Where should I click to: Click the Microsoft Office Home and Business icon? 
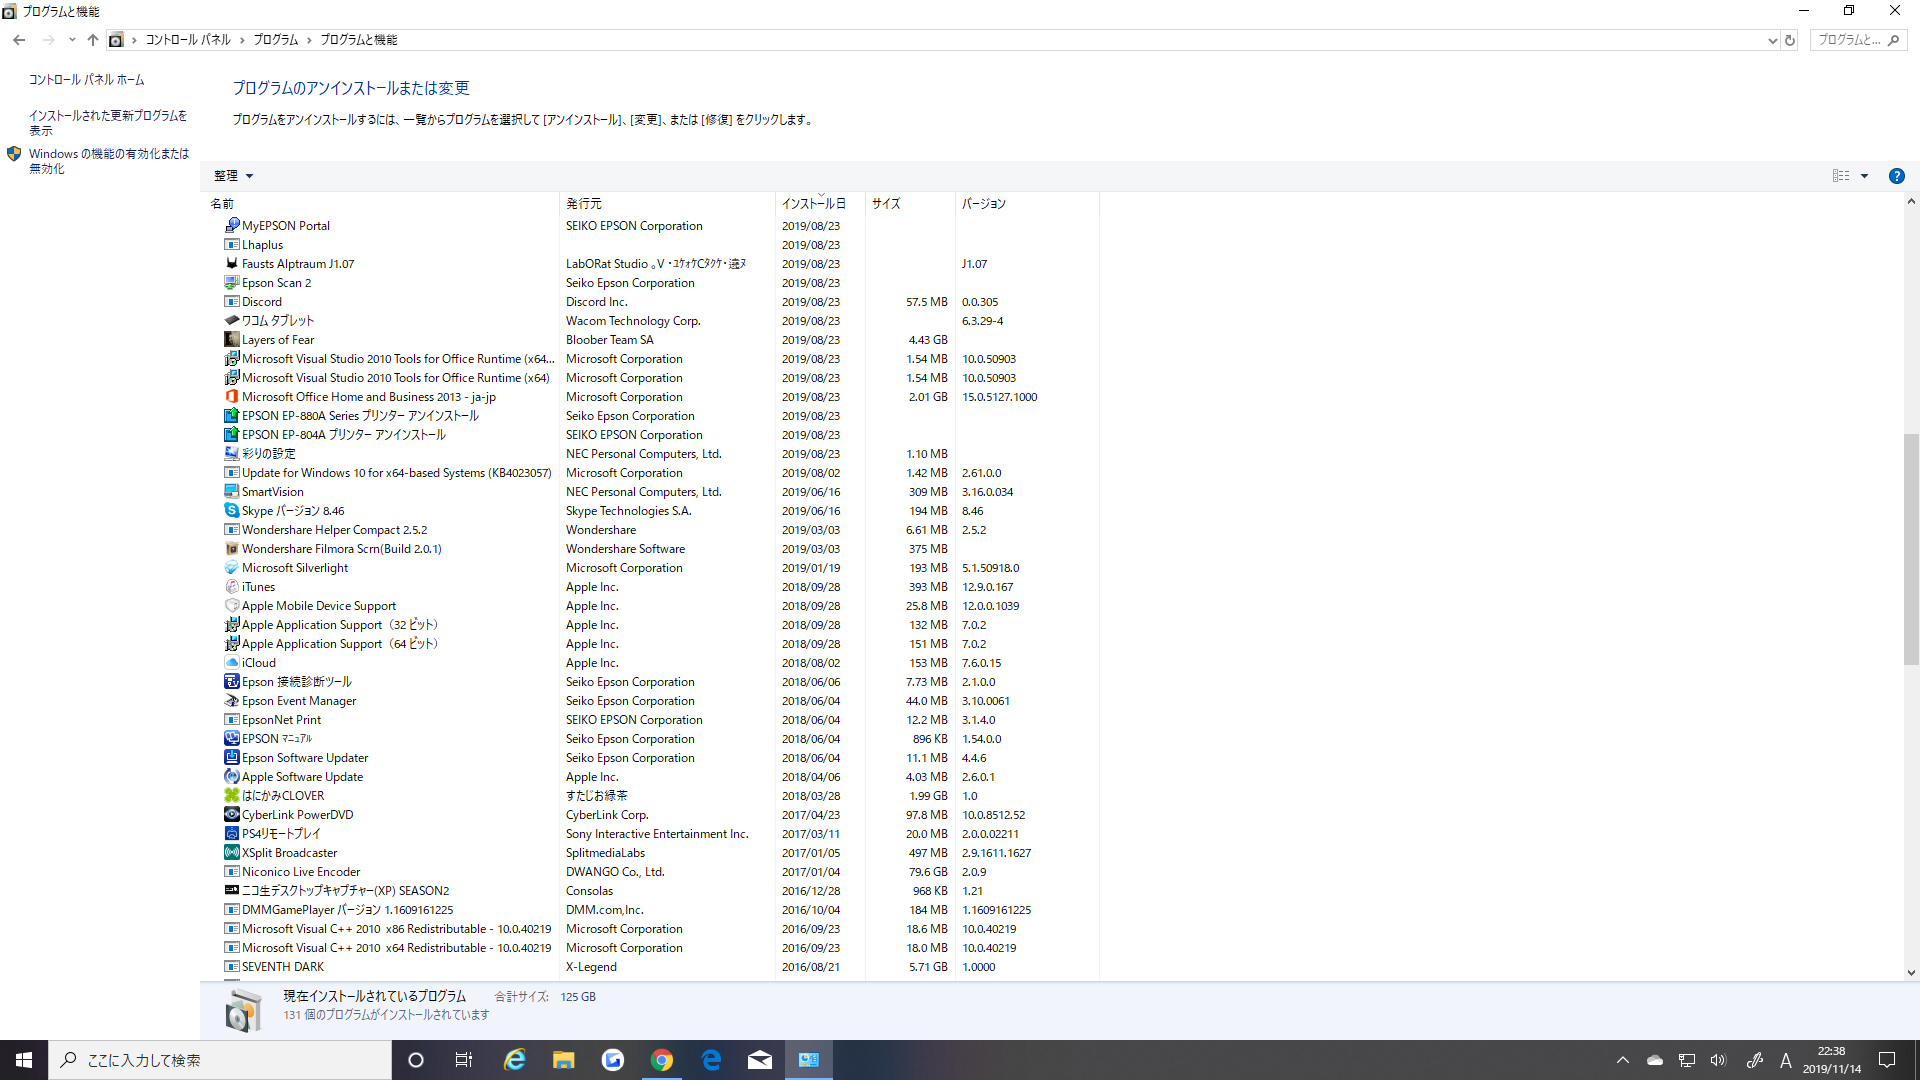[x=231, y=397]
